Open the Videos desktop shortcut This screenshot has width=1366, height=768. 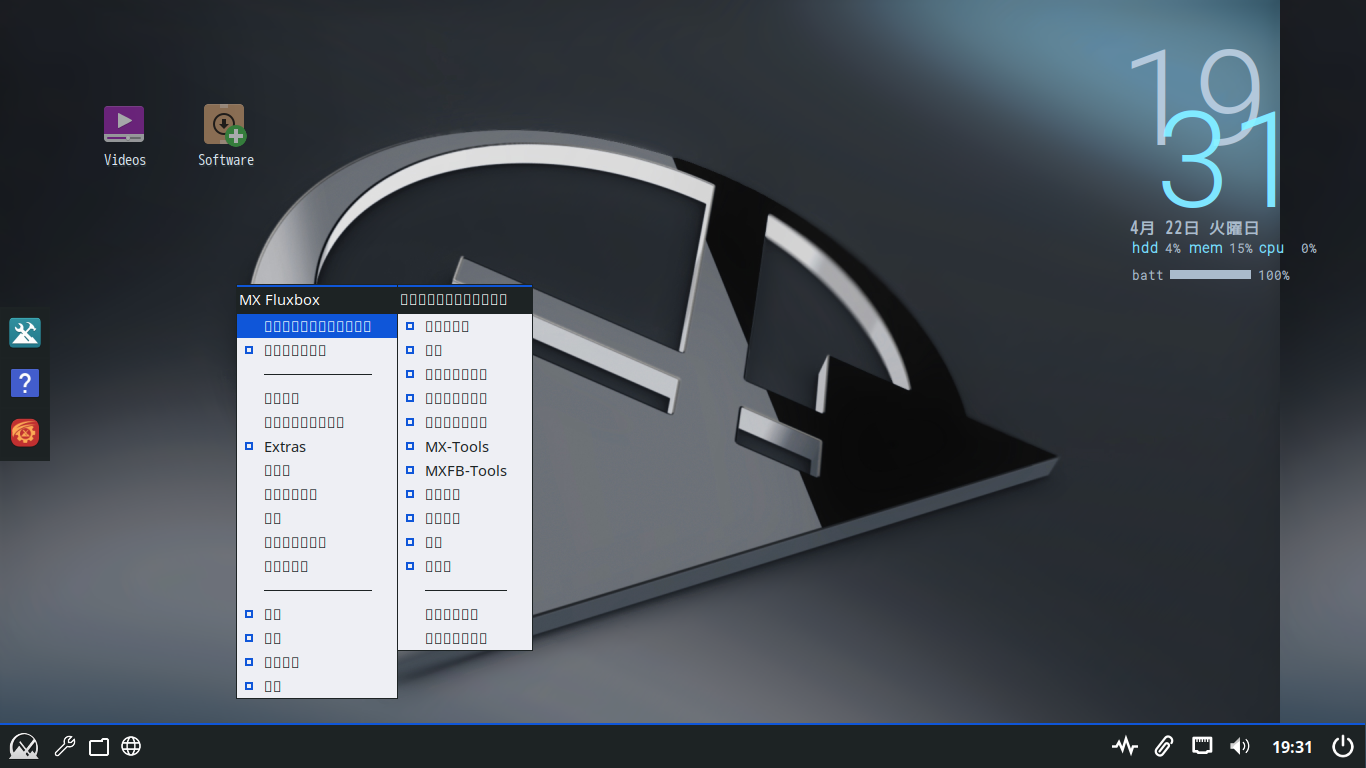[124, 126]
